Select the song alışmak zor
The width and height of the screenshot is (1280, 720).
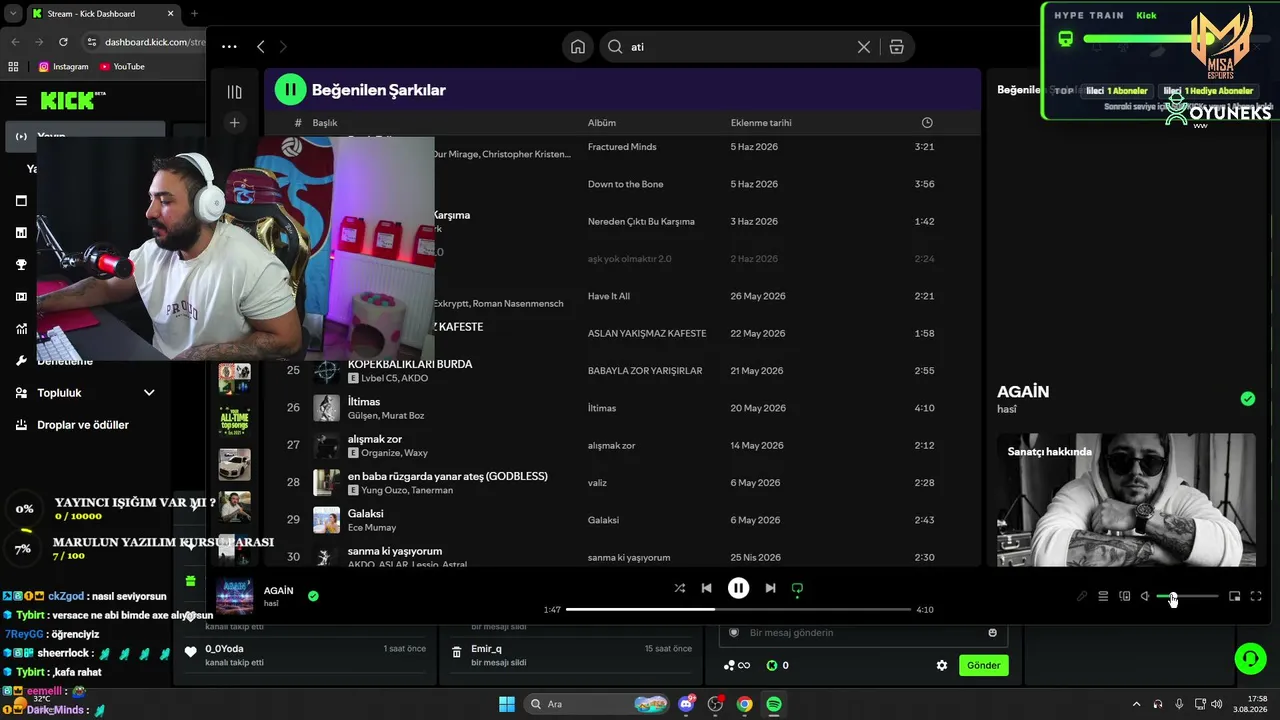point(375,439)
